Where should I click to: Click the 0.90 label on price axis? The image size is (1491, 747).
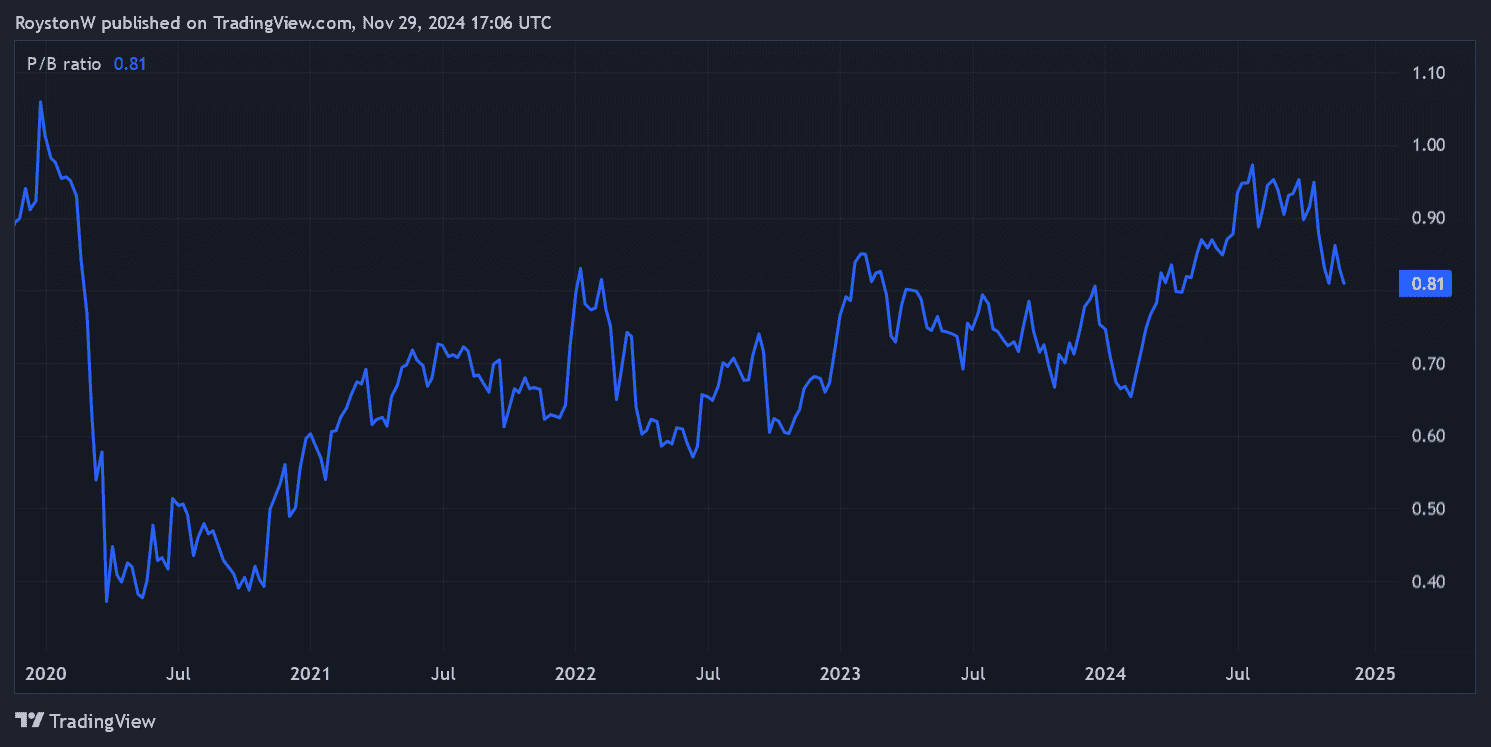click(1428, 218)
